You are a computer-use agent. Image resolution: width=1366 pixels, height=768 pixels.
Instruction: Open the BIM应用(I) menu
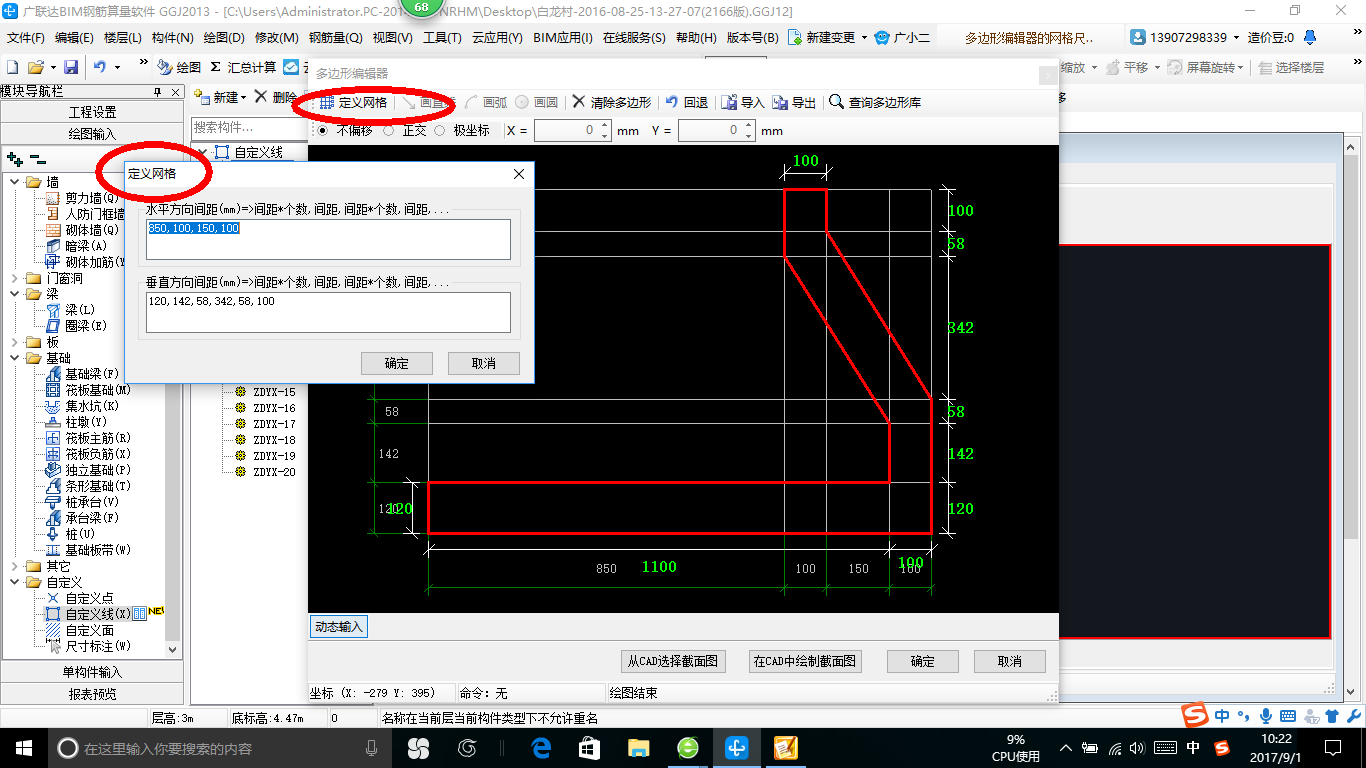[x=563, y=37]
